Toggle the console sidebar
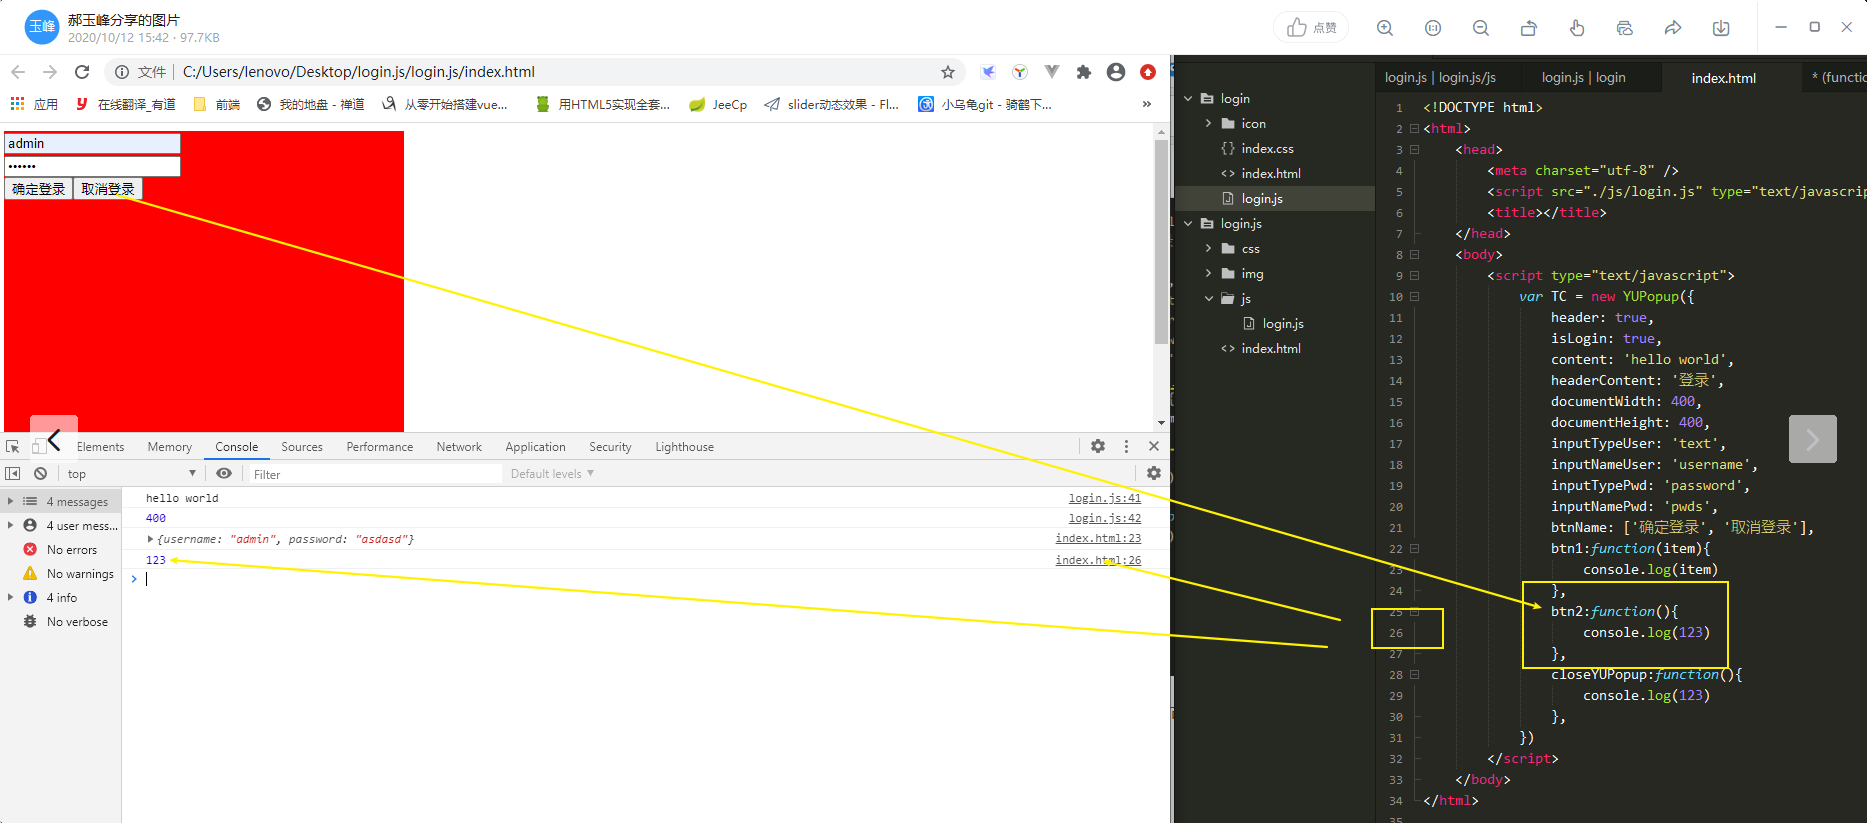The image size is (1867, 823). pos(13,473)
